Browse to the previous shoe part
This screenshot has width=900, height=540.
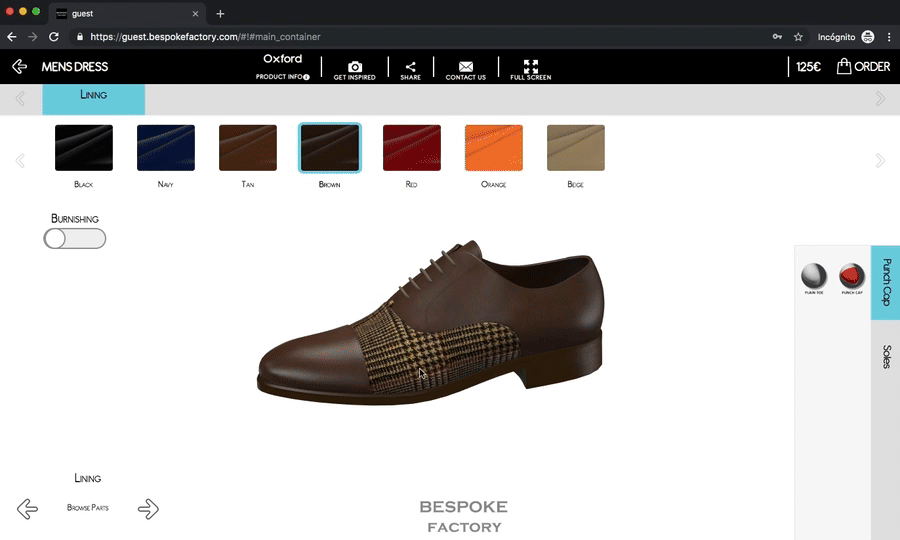(27, 509)
